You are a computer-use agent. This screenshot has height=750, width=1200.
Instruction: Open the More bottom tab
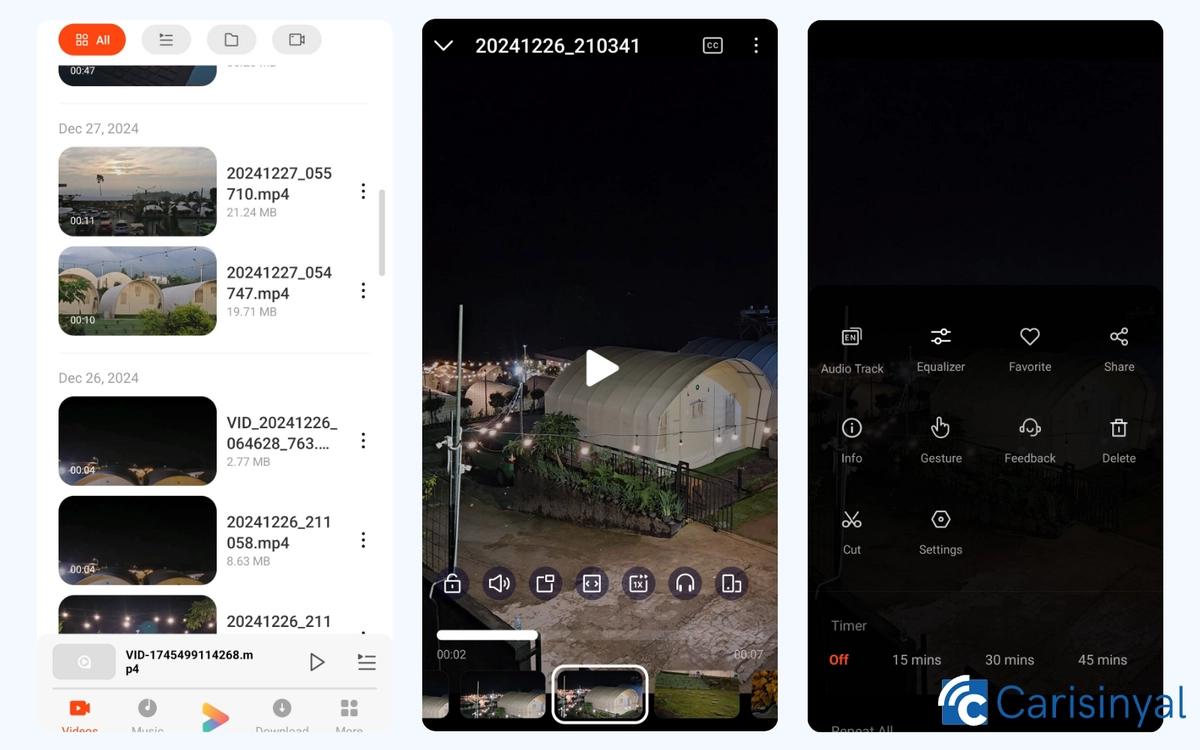[349, 716]
